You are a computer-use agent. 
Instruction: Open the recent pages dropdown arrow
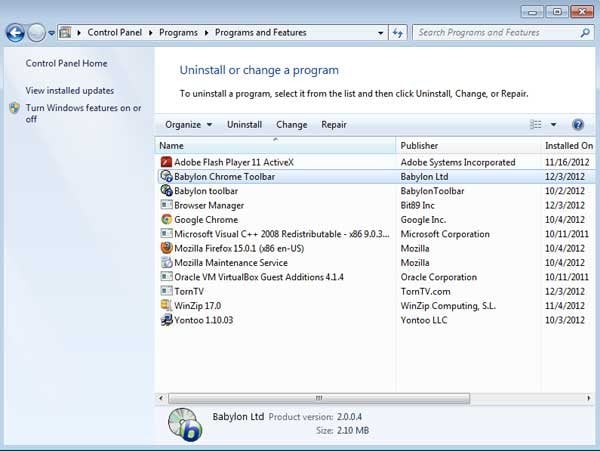(x=51, y=33)
